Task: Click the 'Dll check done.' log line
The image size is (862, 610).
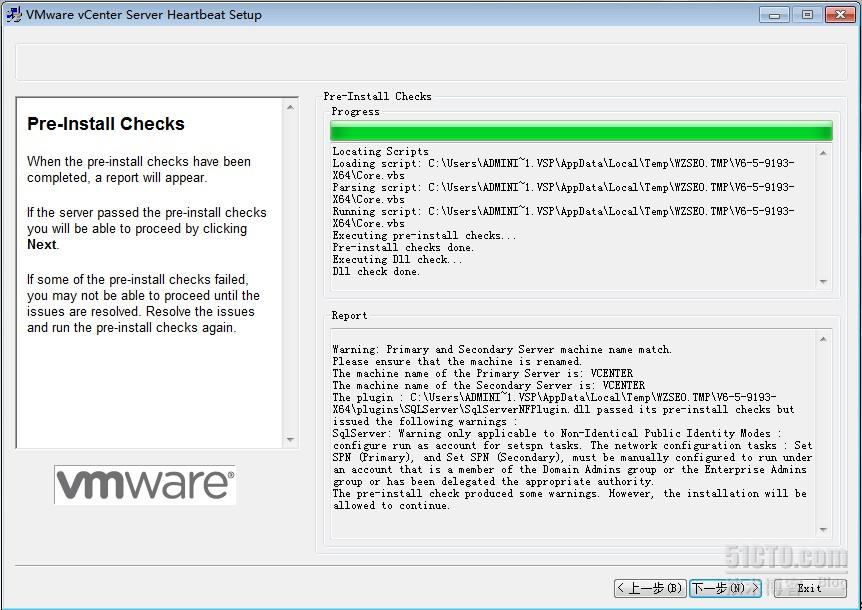Action: 376,271
